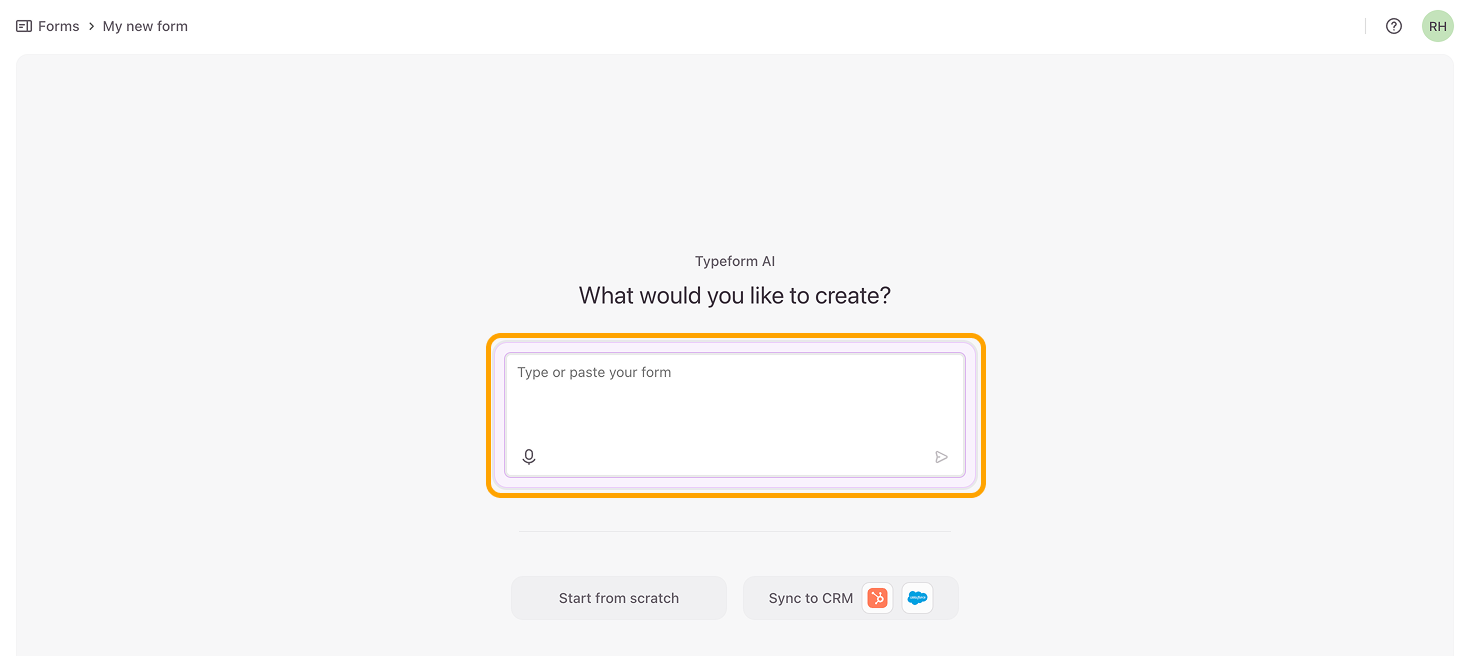Start voice input with the microphone icon
1470x656 pixels.
[x=529, y=457]
